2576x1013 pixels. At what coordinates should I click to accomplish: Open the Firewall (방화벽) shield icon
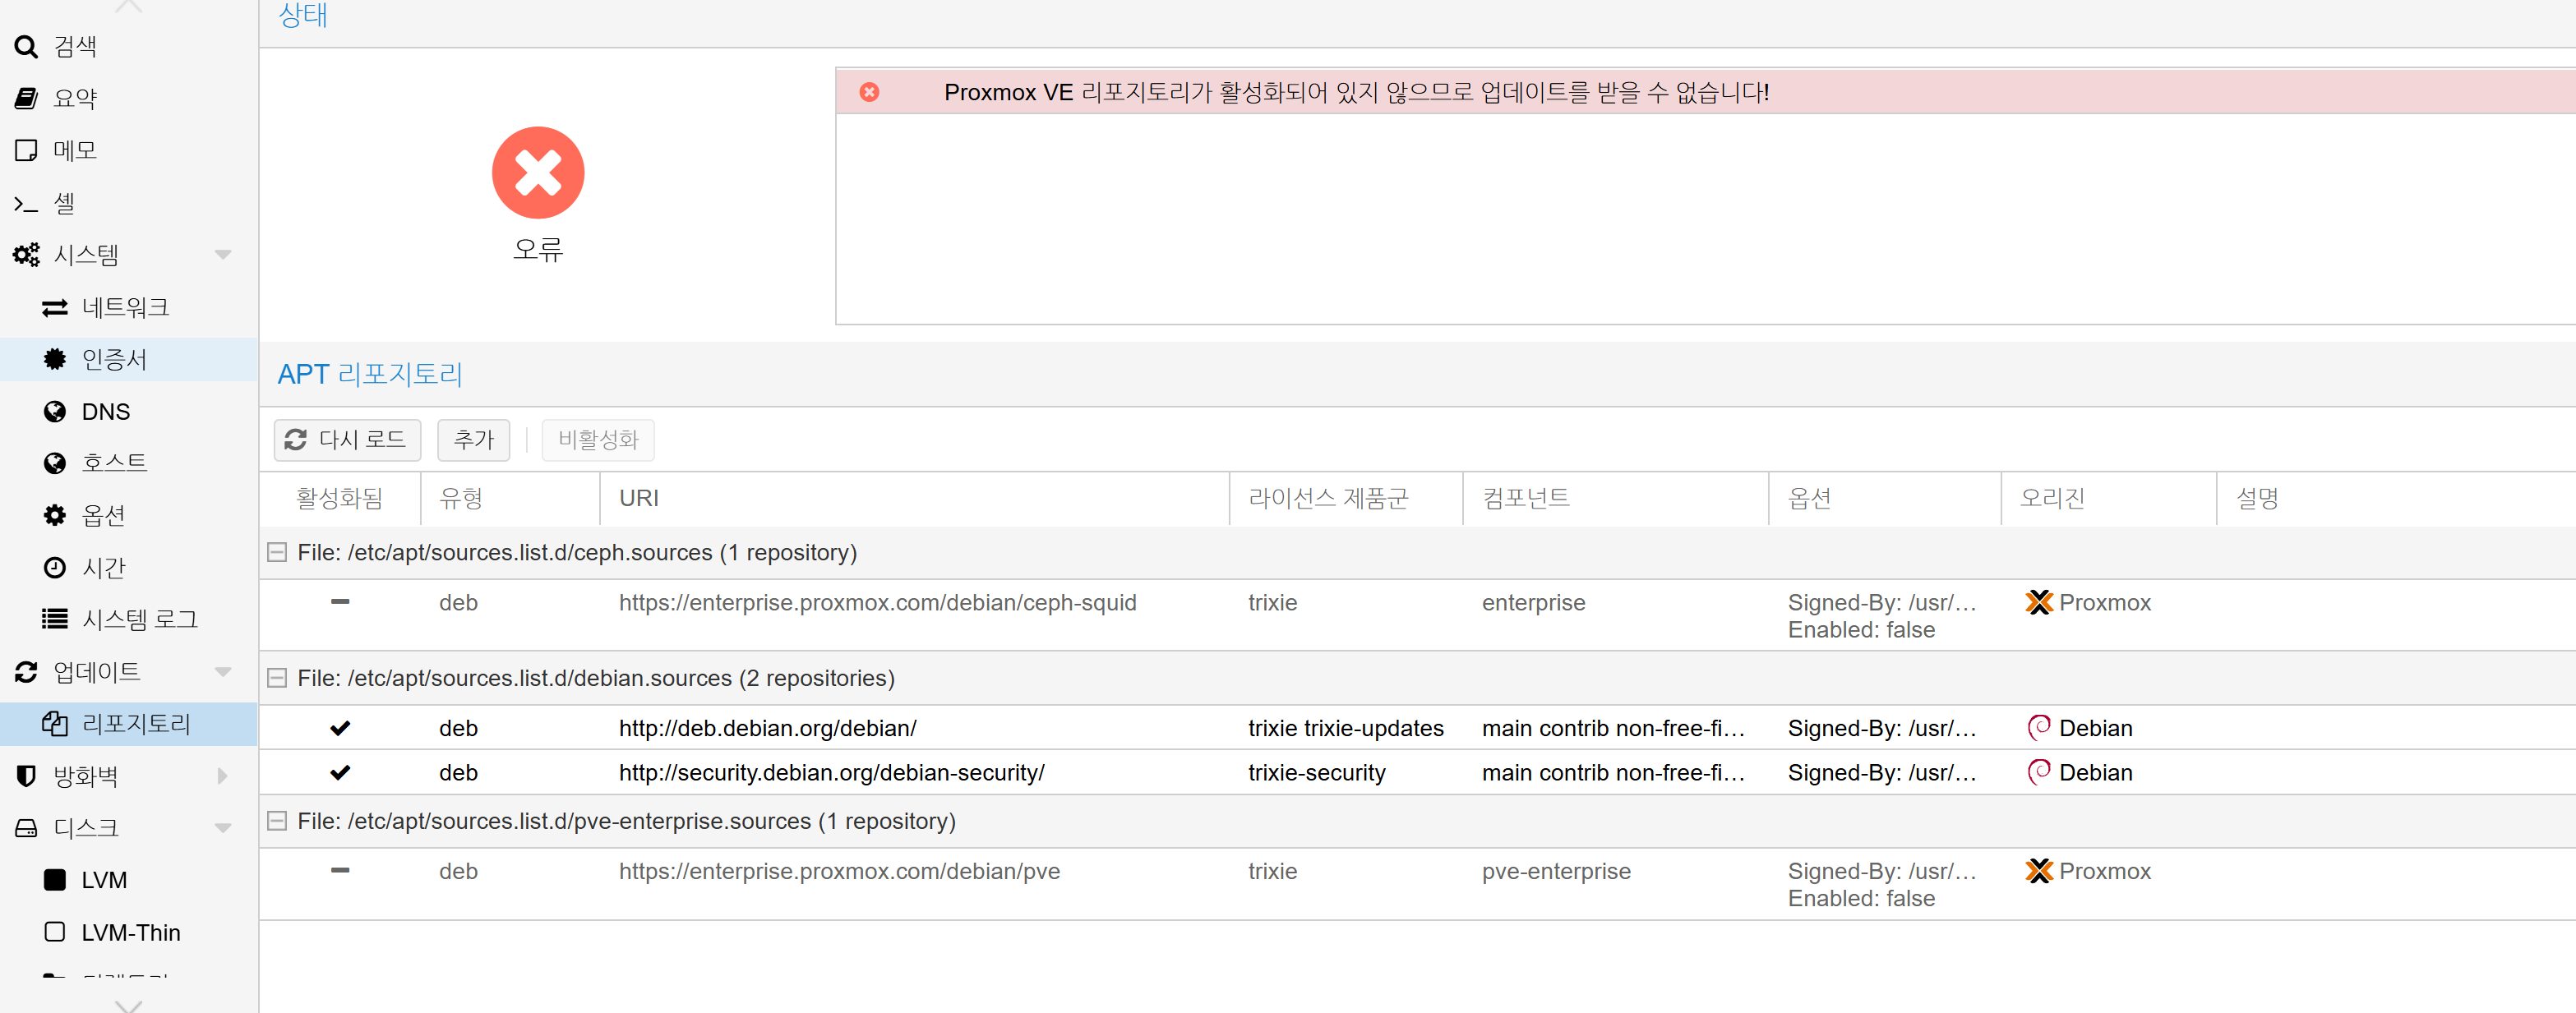tap(26, 776)
